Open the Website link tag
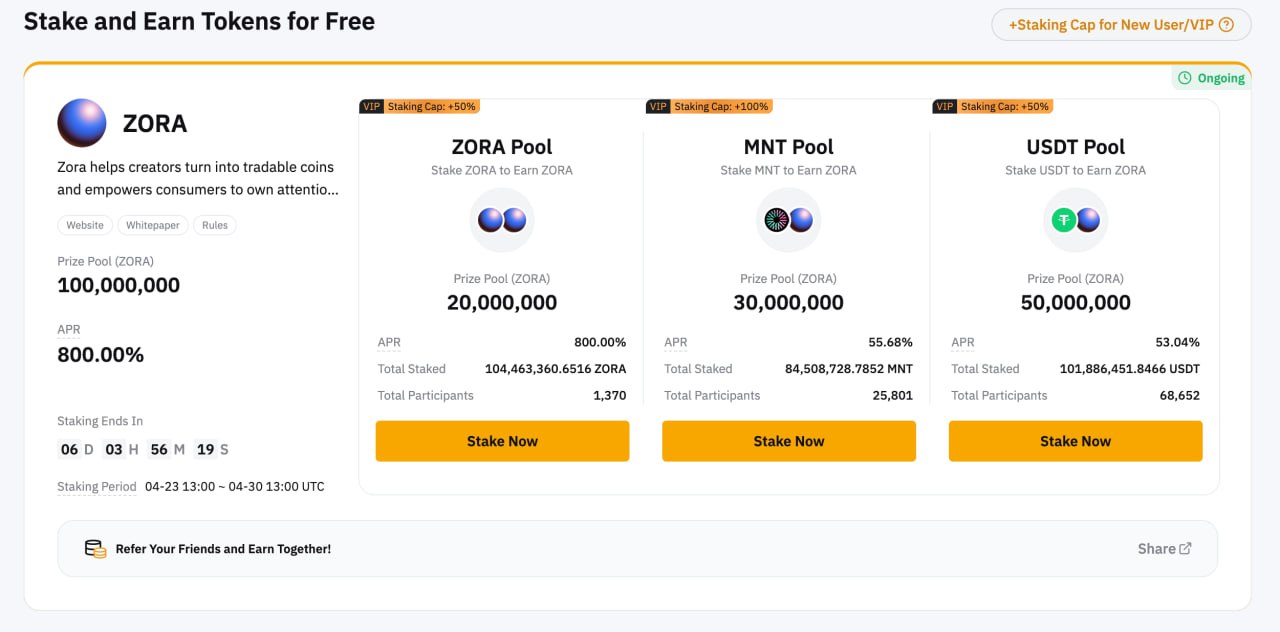1280x632 pixels. point(85,225)
